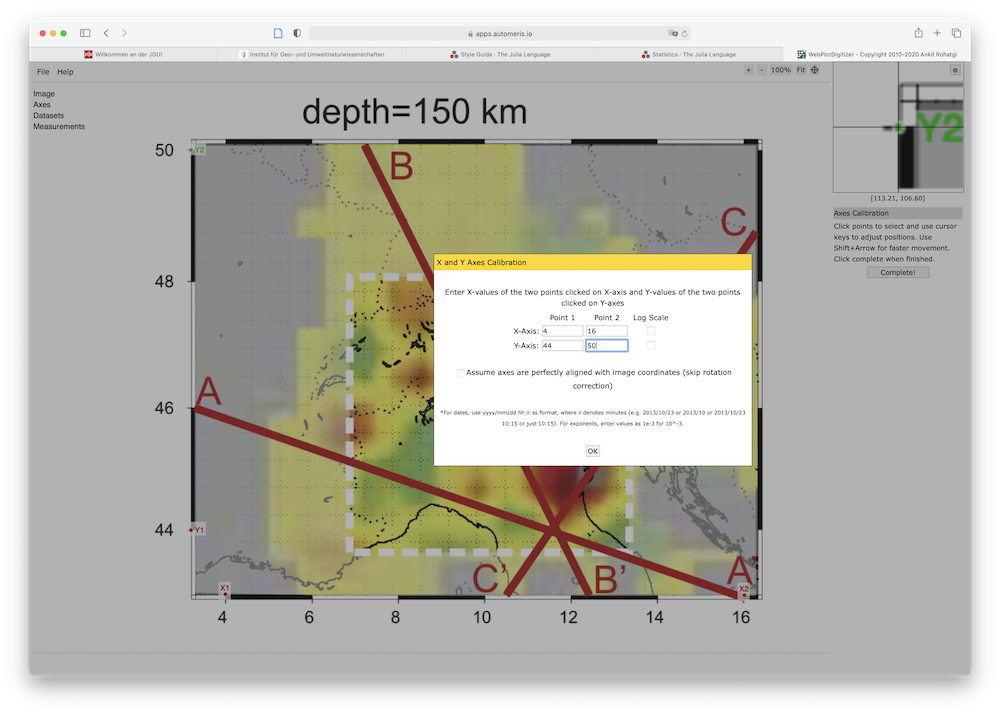Expand the Measurements tree item
The height and width of the screenshot is (714, 1000).
click(x=59, y=127)
